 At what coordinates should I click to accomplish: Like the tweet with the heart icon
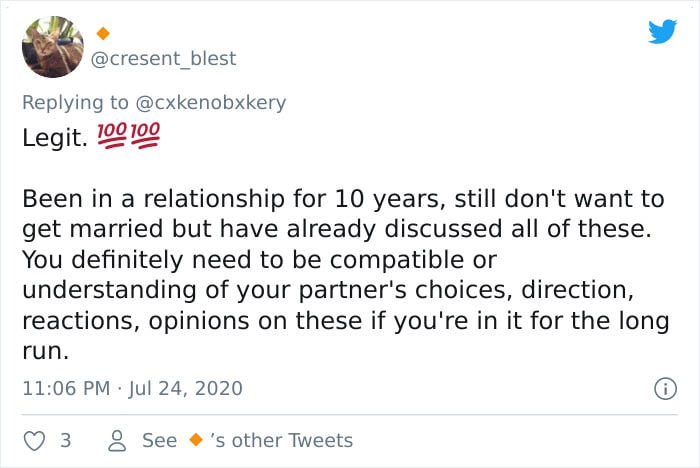click(34, 441)
